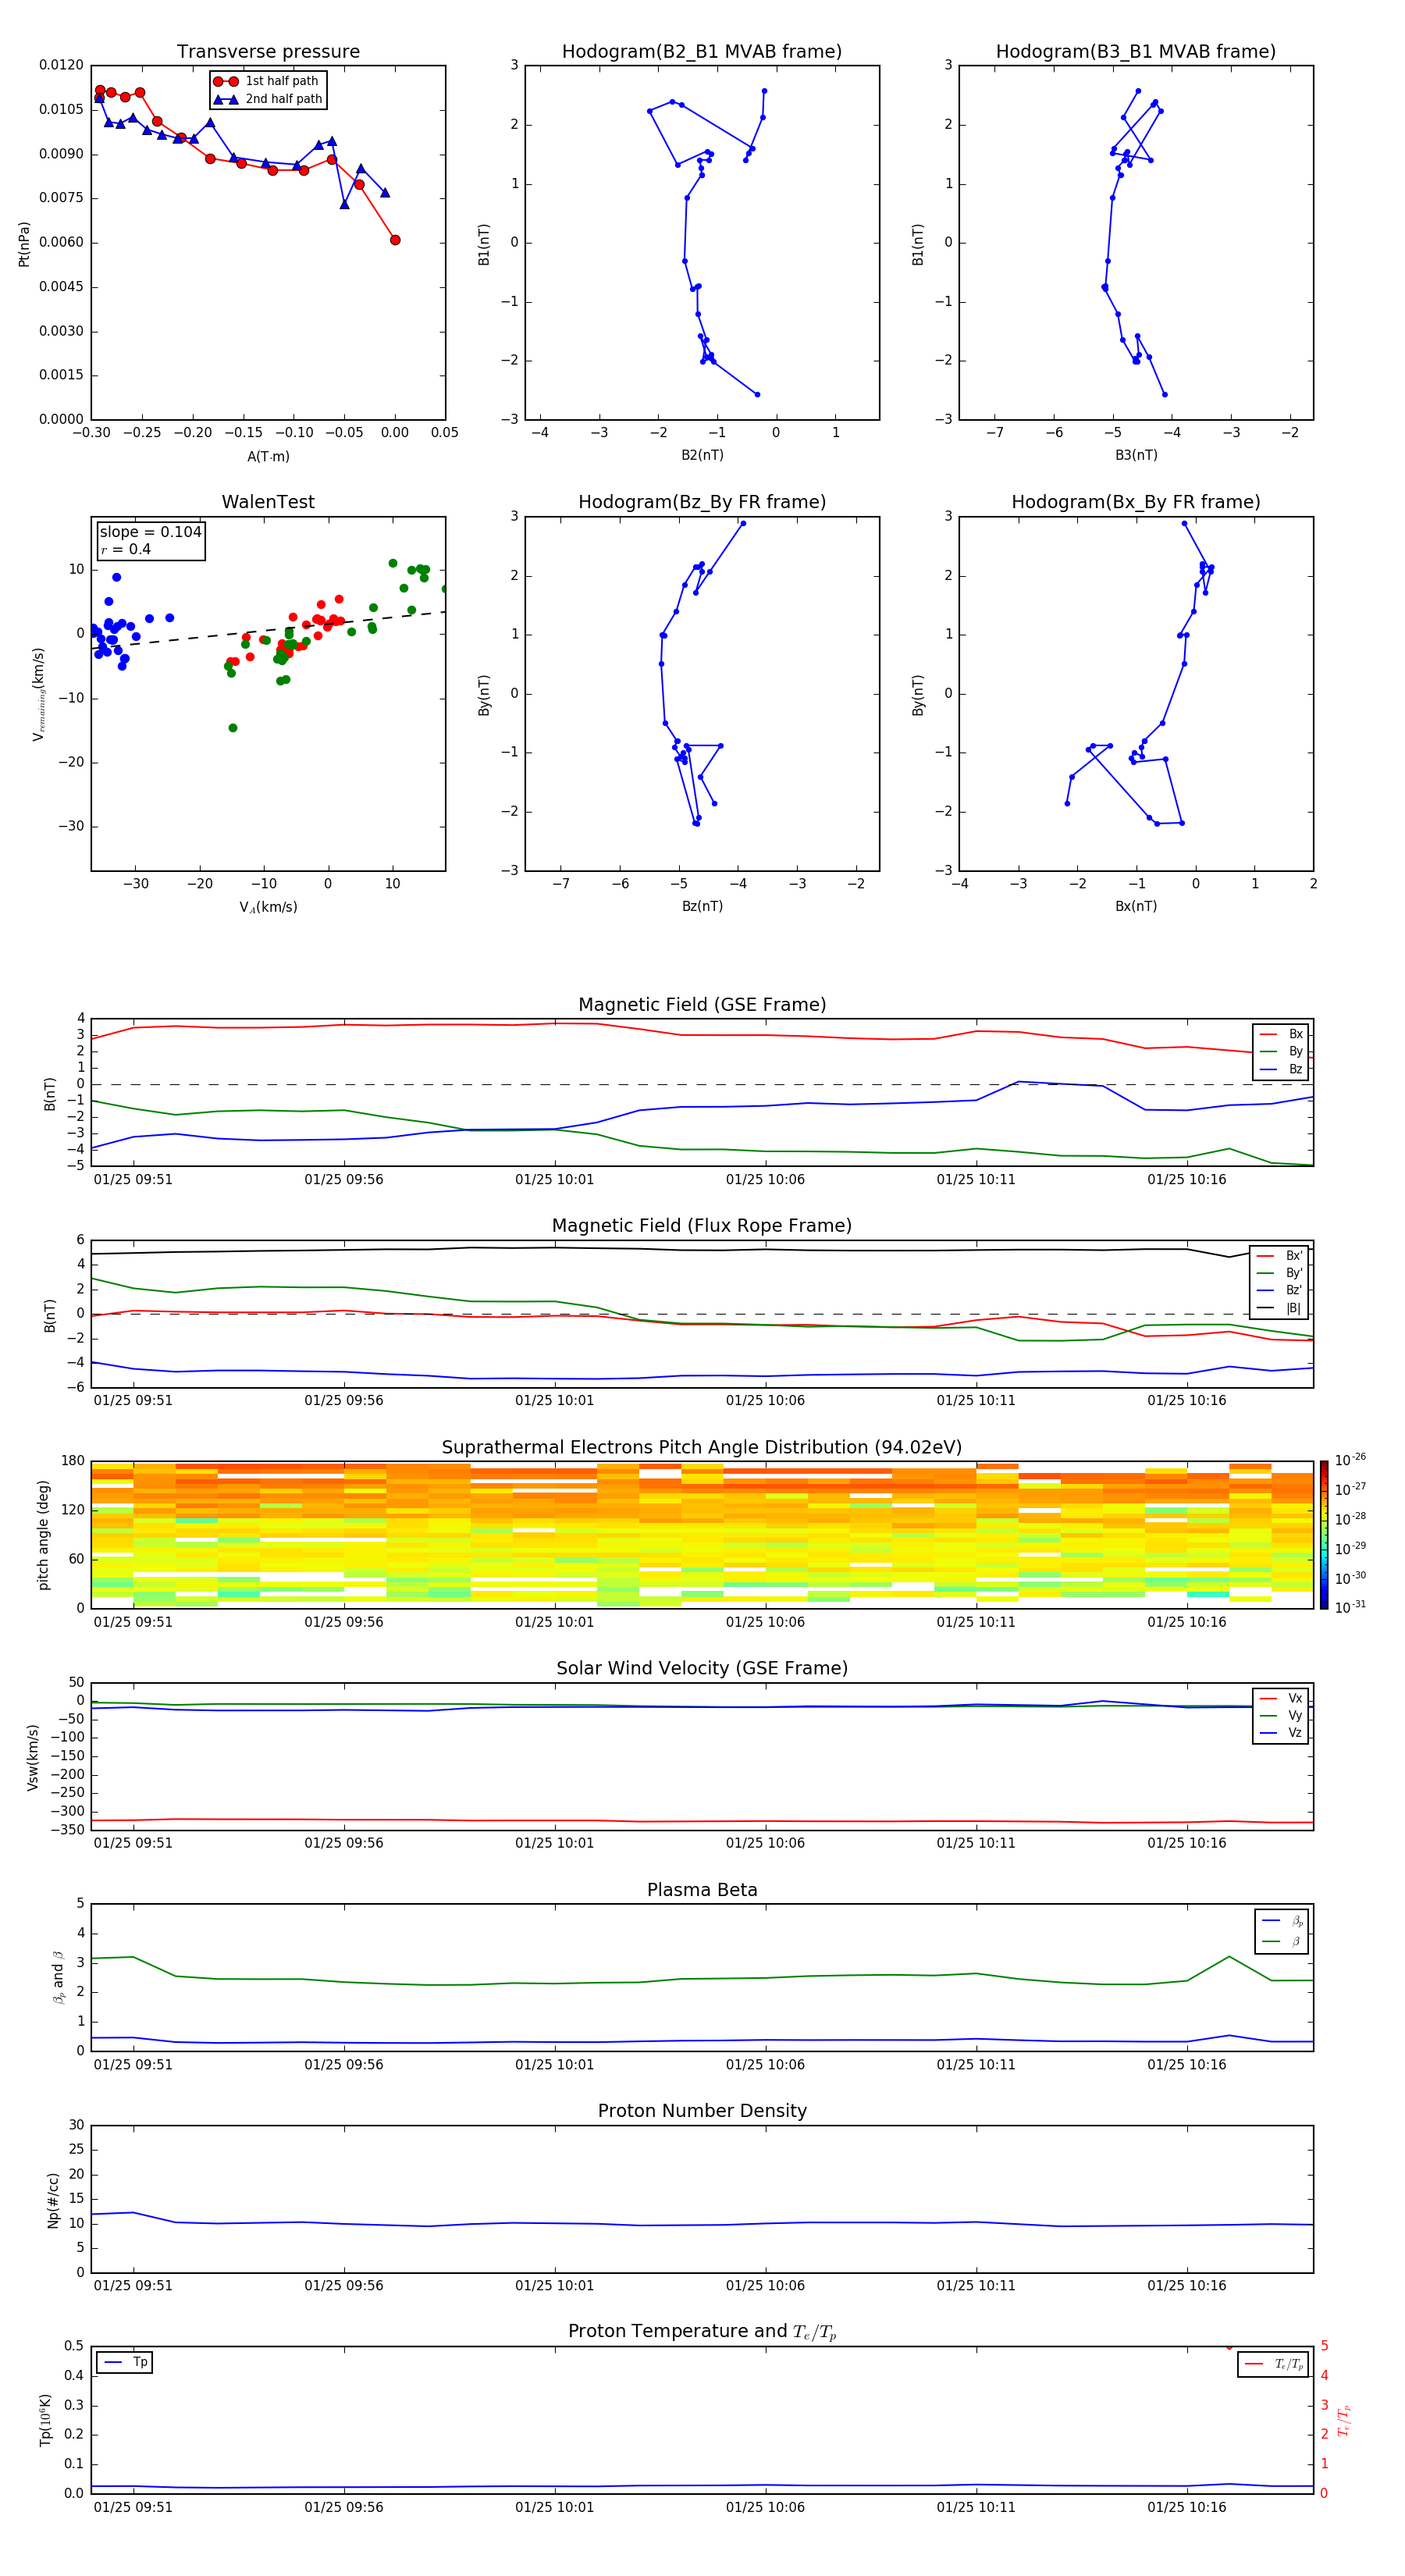Select 'Vz' in velocity legend

coord(1281,1733)
